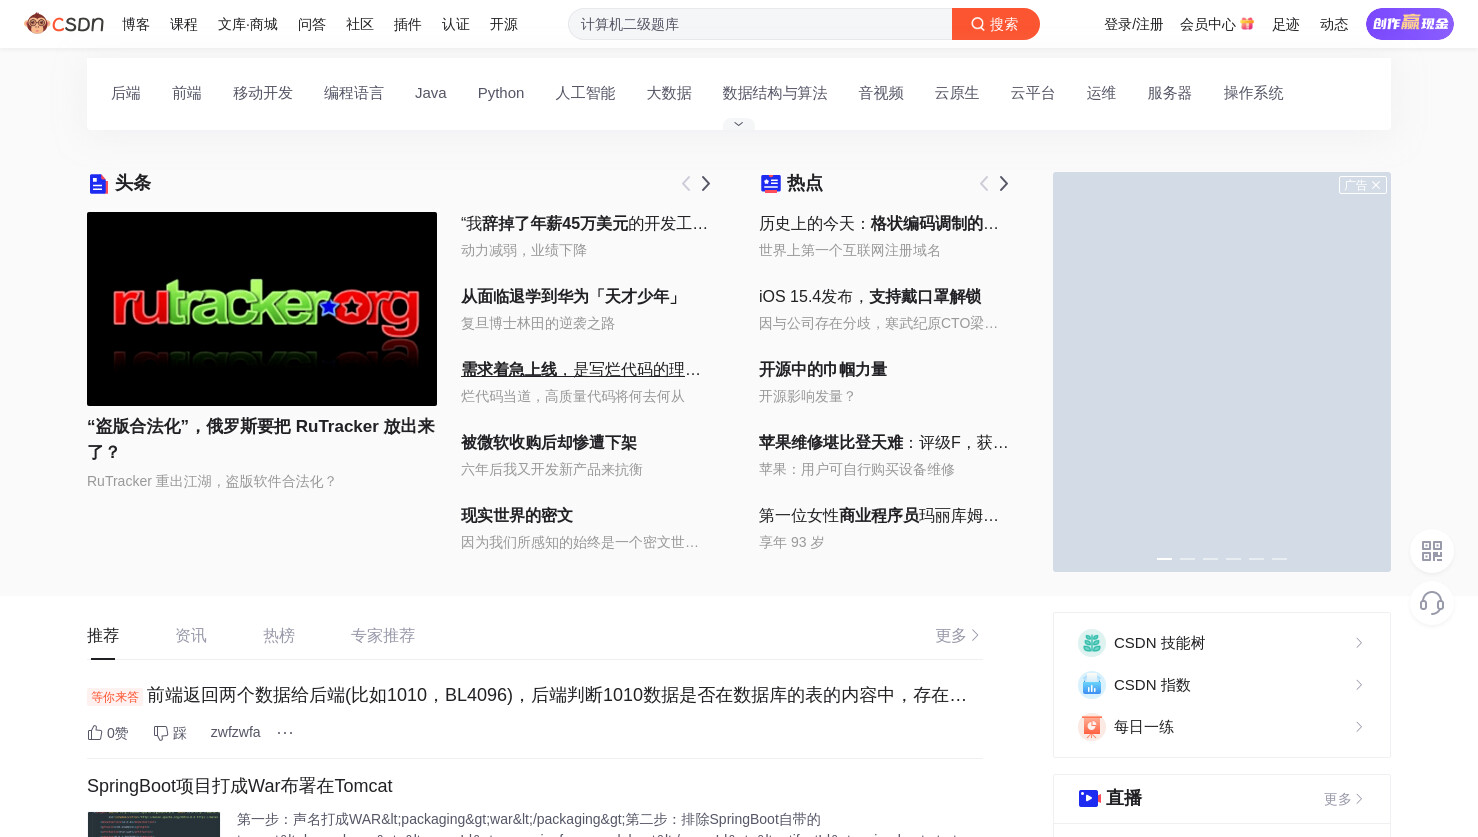Open 动态 in header

pyautogui.click(x=1334, y=24)
